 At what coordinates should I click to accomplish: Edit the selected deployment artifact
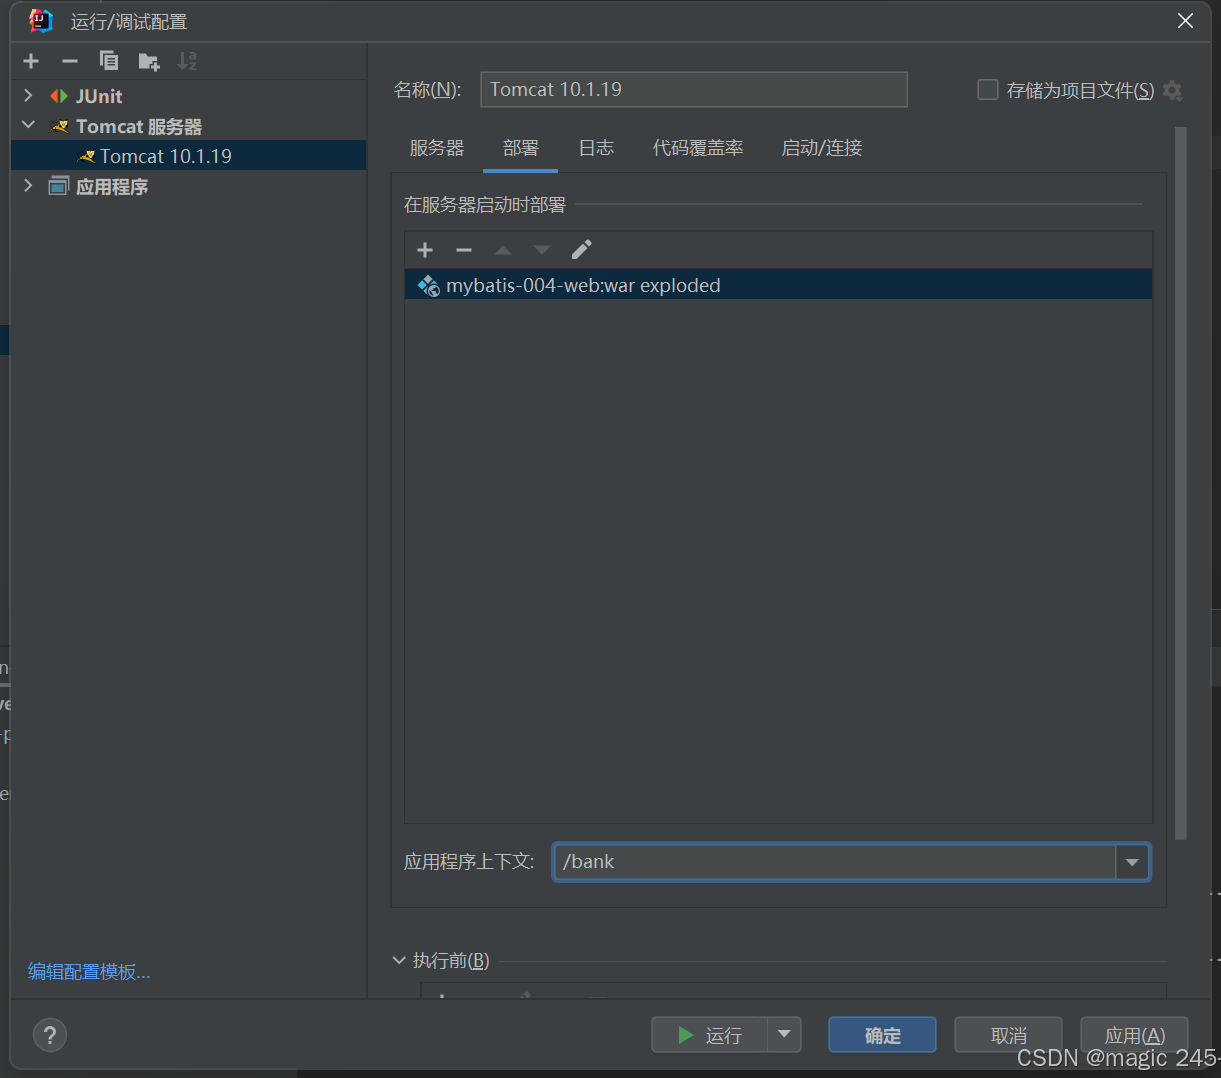click(581, 250)
